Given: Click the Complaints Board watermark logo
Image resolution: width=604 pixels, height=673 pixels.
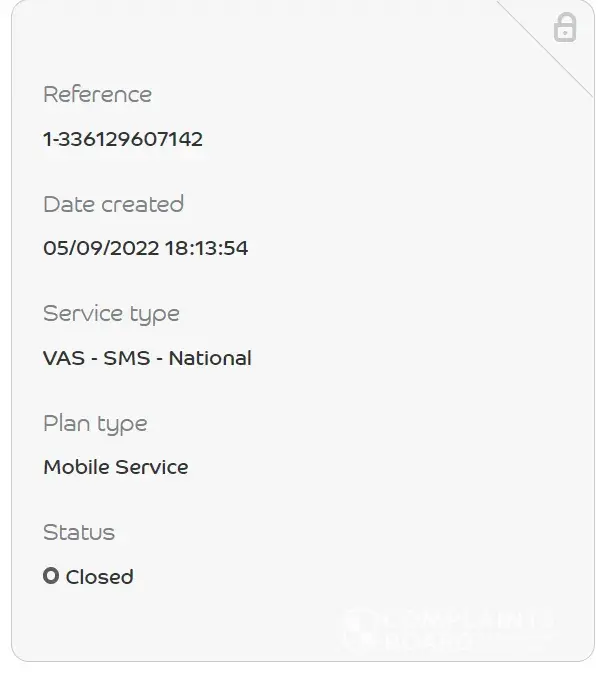Looking at the screenshot, I should [358, 629].
